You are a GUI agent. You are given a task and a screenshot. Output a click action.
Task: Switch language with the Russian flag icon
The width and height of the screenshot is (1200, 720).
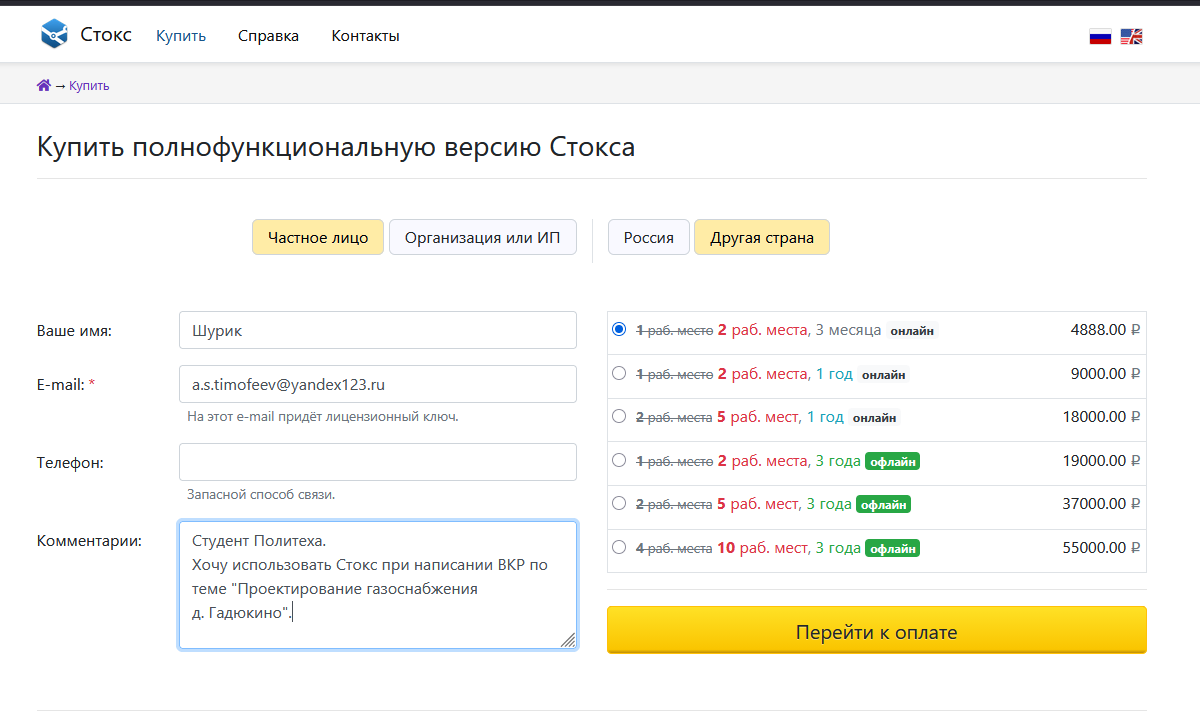[x=1100, y=37]
